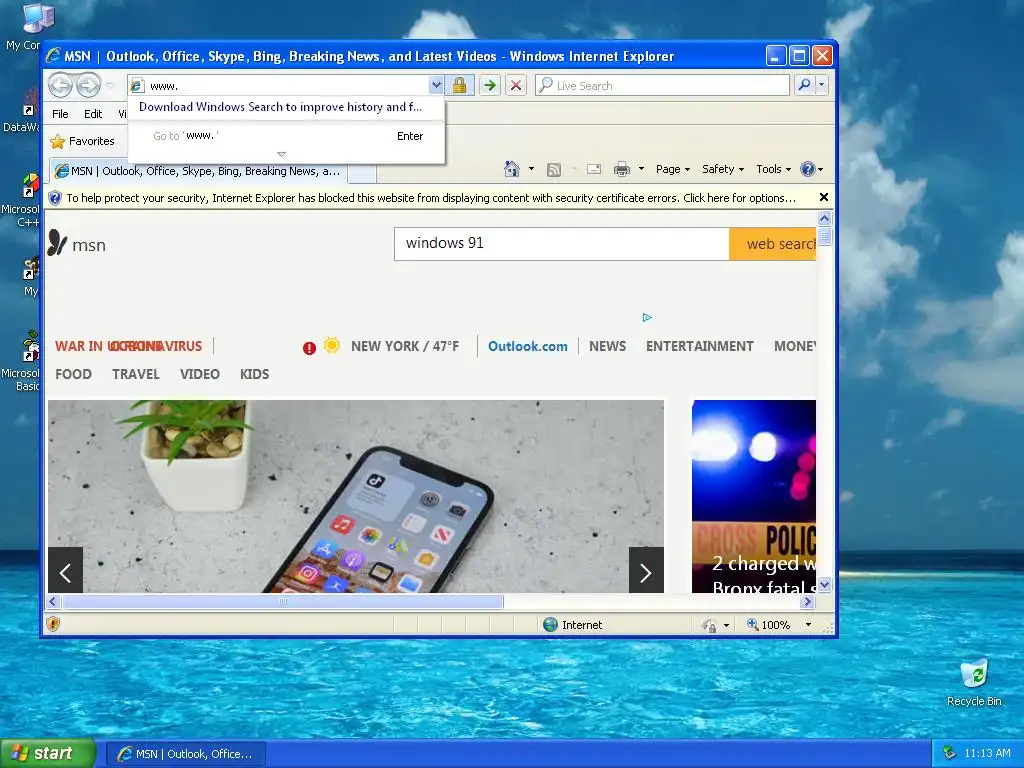Close the information bar with X
The height and width of the screenshot is (768, 1024).
coord(824,197)
